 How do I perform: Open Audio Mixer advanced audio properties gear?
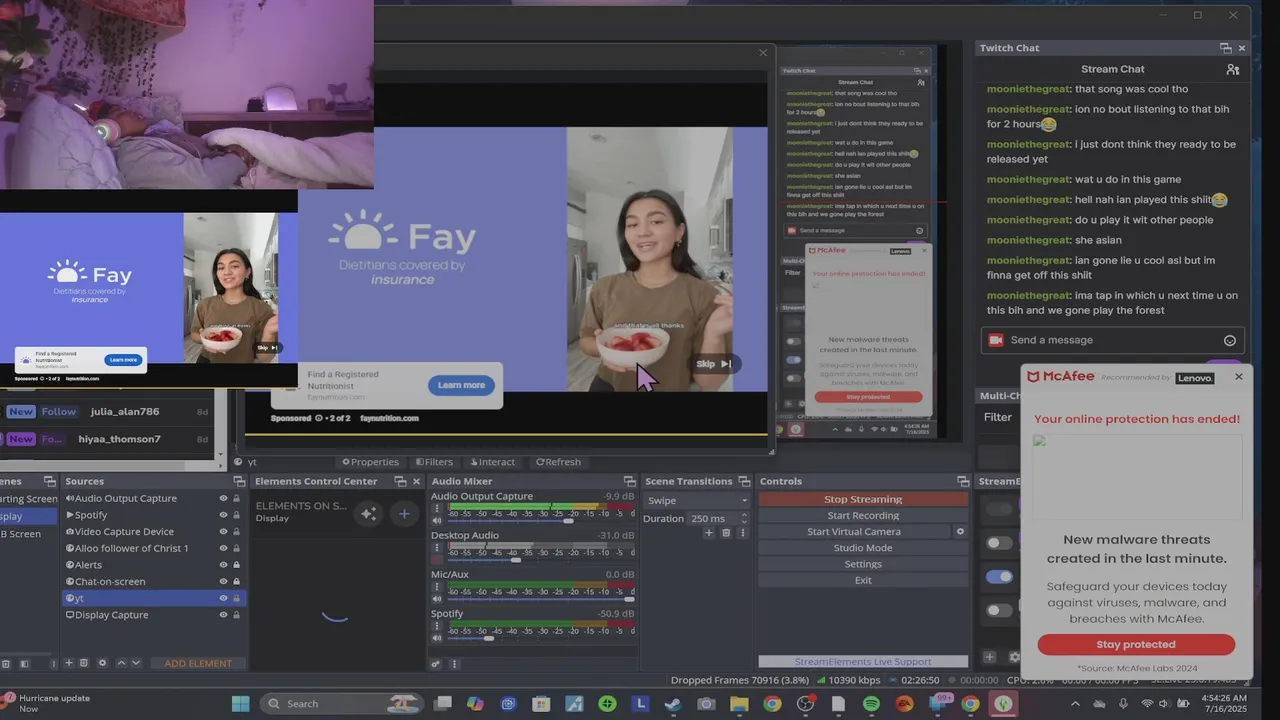click(x=436, y=664)
